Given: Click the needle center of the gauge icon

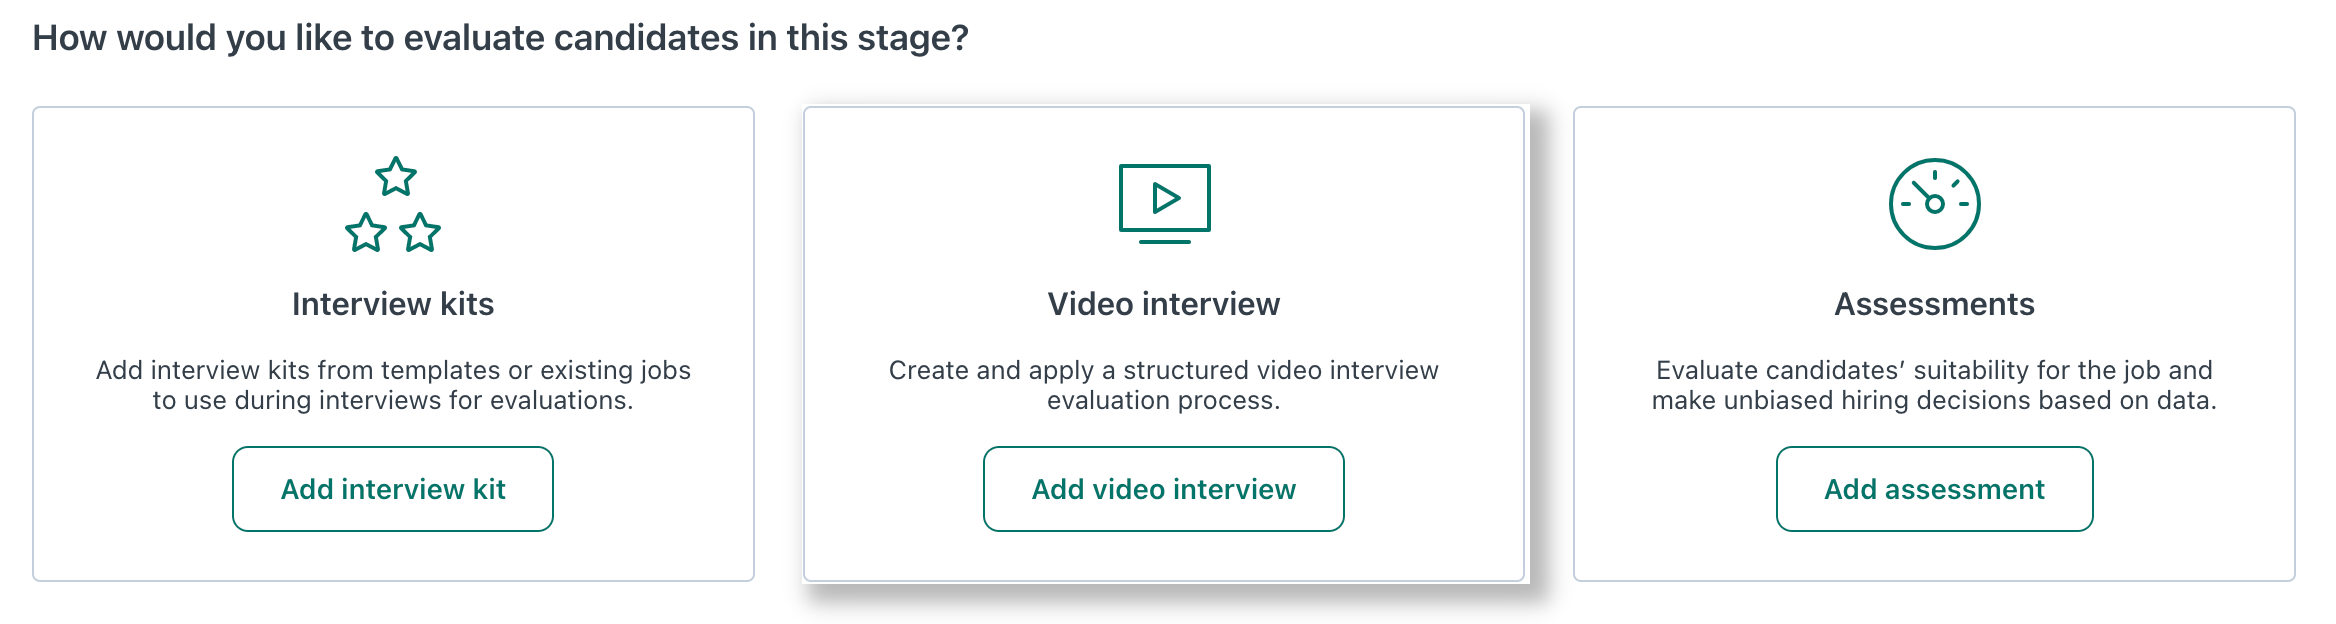Looking at the screenshot, I should click(x=1934, y=204).
